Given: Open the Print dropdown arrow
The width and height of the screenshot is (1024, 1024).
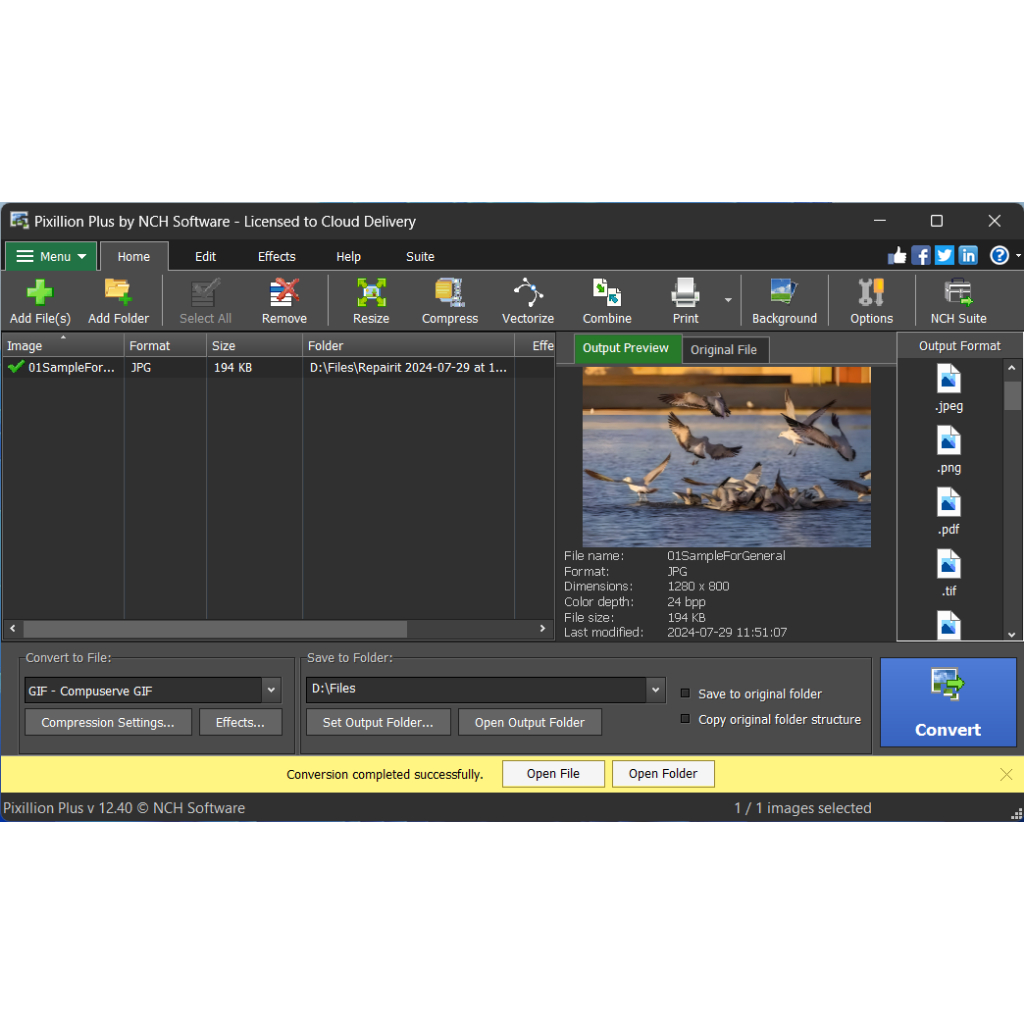Looking at the screenshot, I should click(x=728, y=300).
